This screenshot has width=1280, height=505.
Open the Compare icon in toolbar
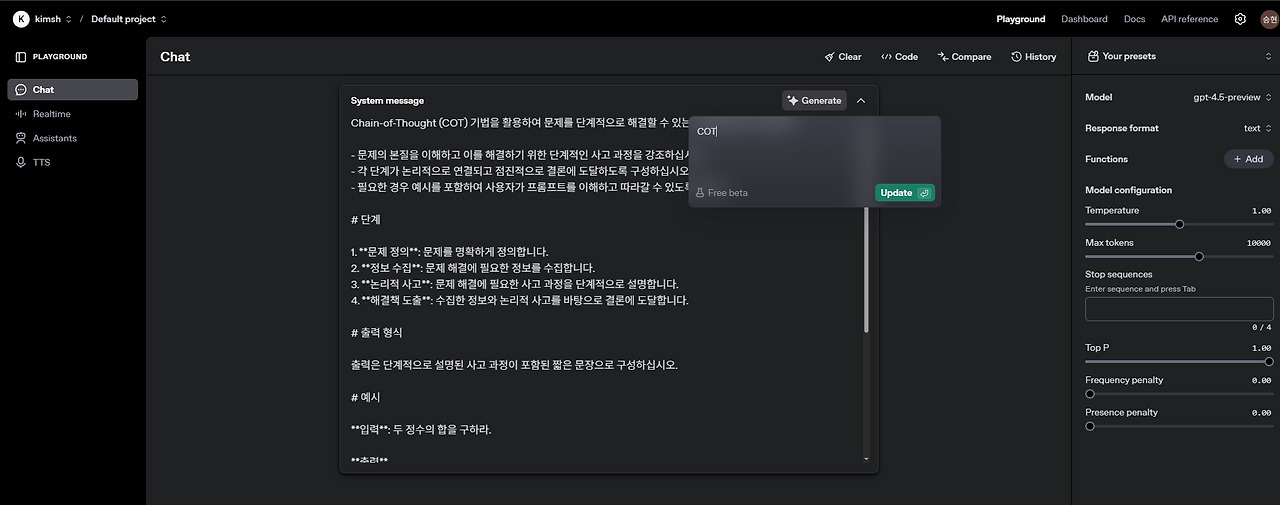pos(943,57)
